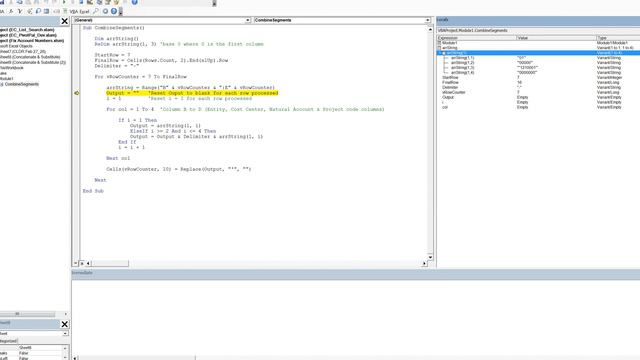The height and width of the screenshot is (360, 640).
Task: Select the Output variable in Locals
Action: pos(448,97)
